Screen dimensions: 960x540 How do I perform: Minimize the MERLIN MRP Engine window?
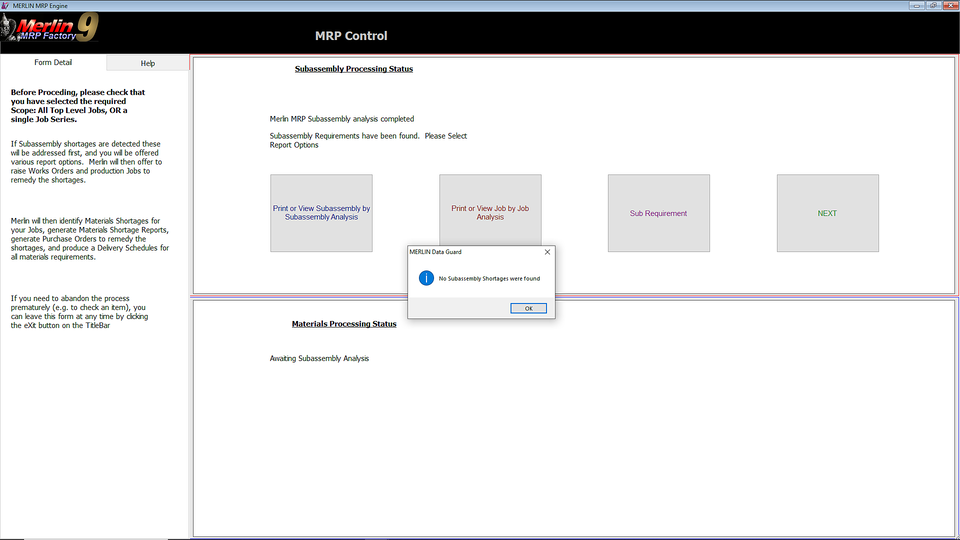pyautogui.click(x=915, y=5)
